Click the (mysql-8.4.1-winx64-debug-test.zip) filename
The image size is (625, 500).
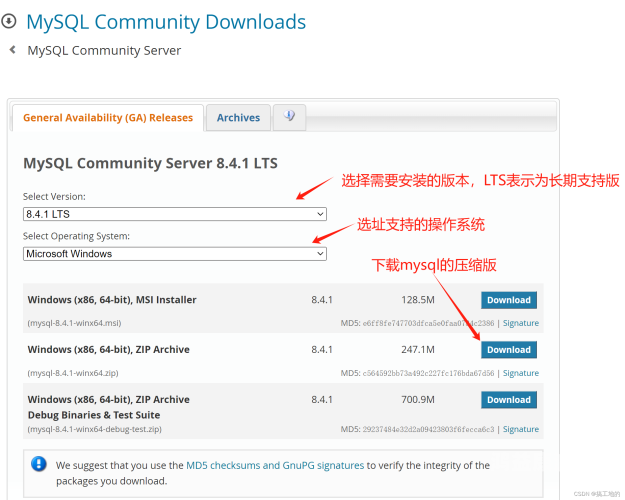tap(94, 429)
